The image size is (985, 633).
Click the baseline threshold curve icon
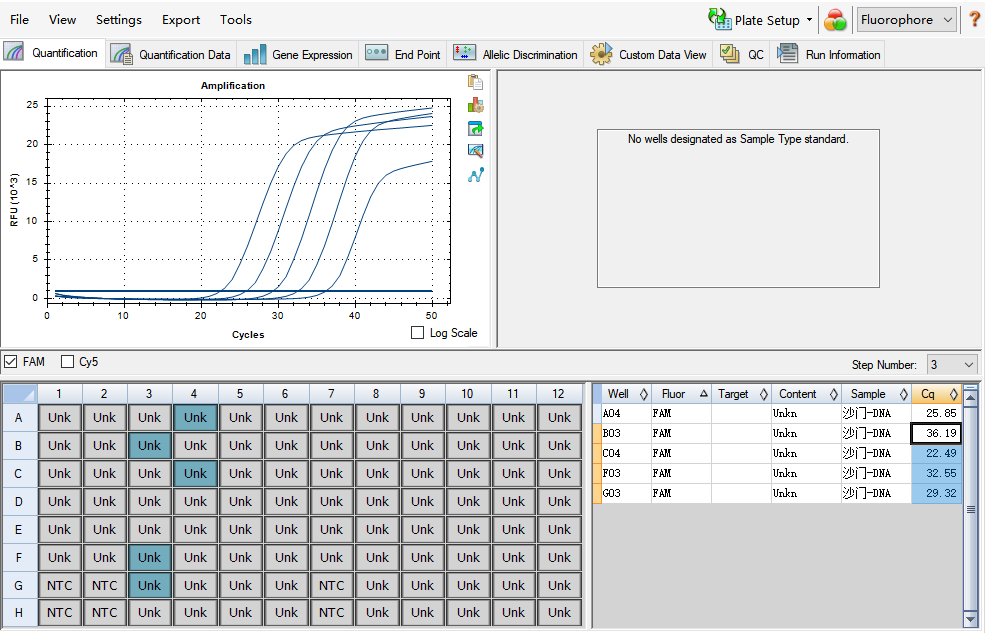click(x=476, y=175)
